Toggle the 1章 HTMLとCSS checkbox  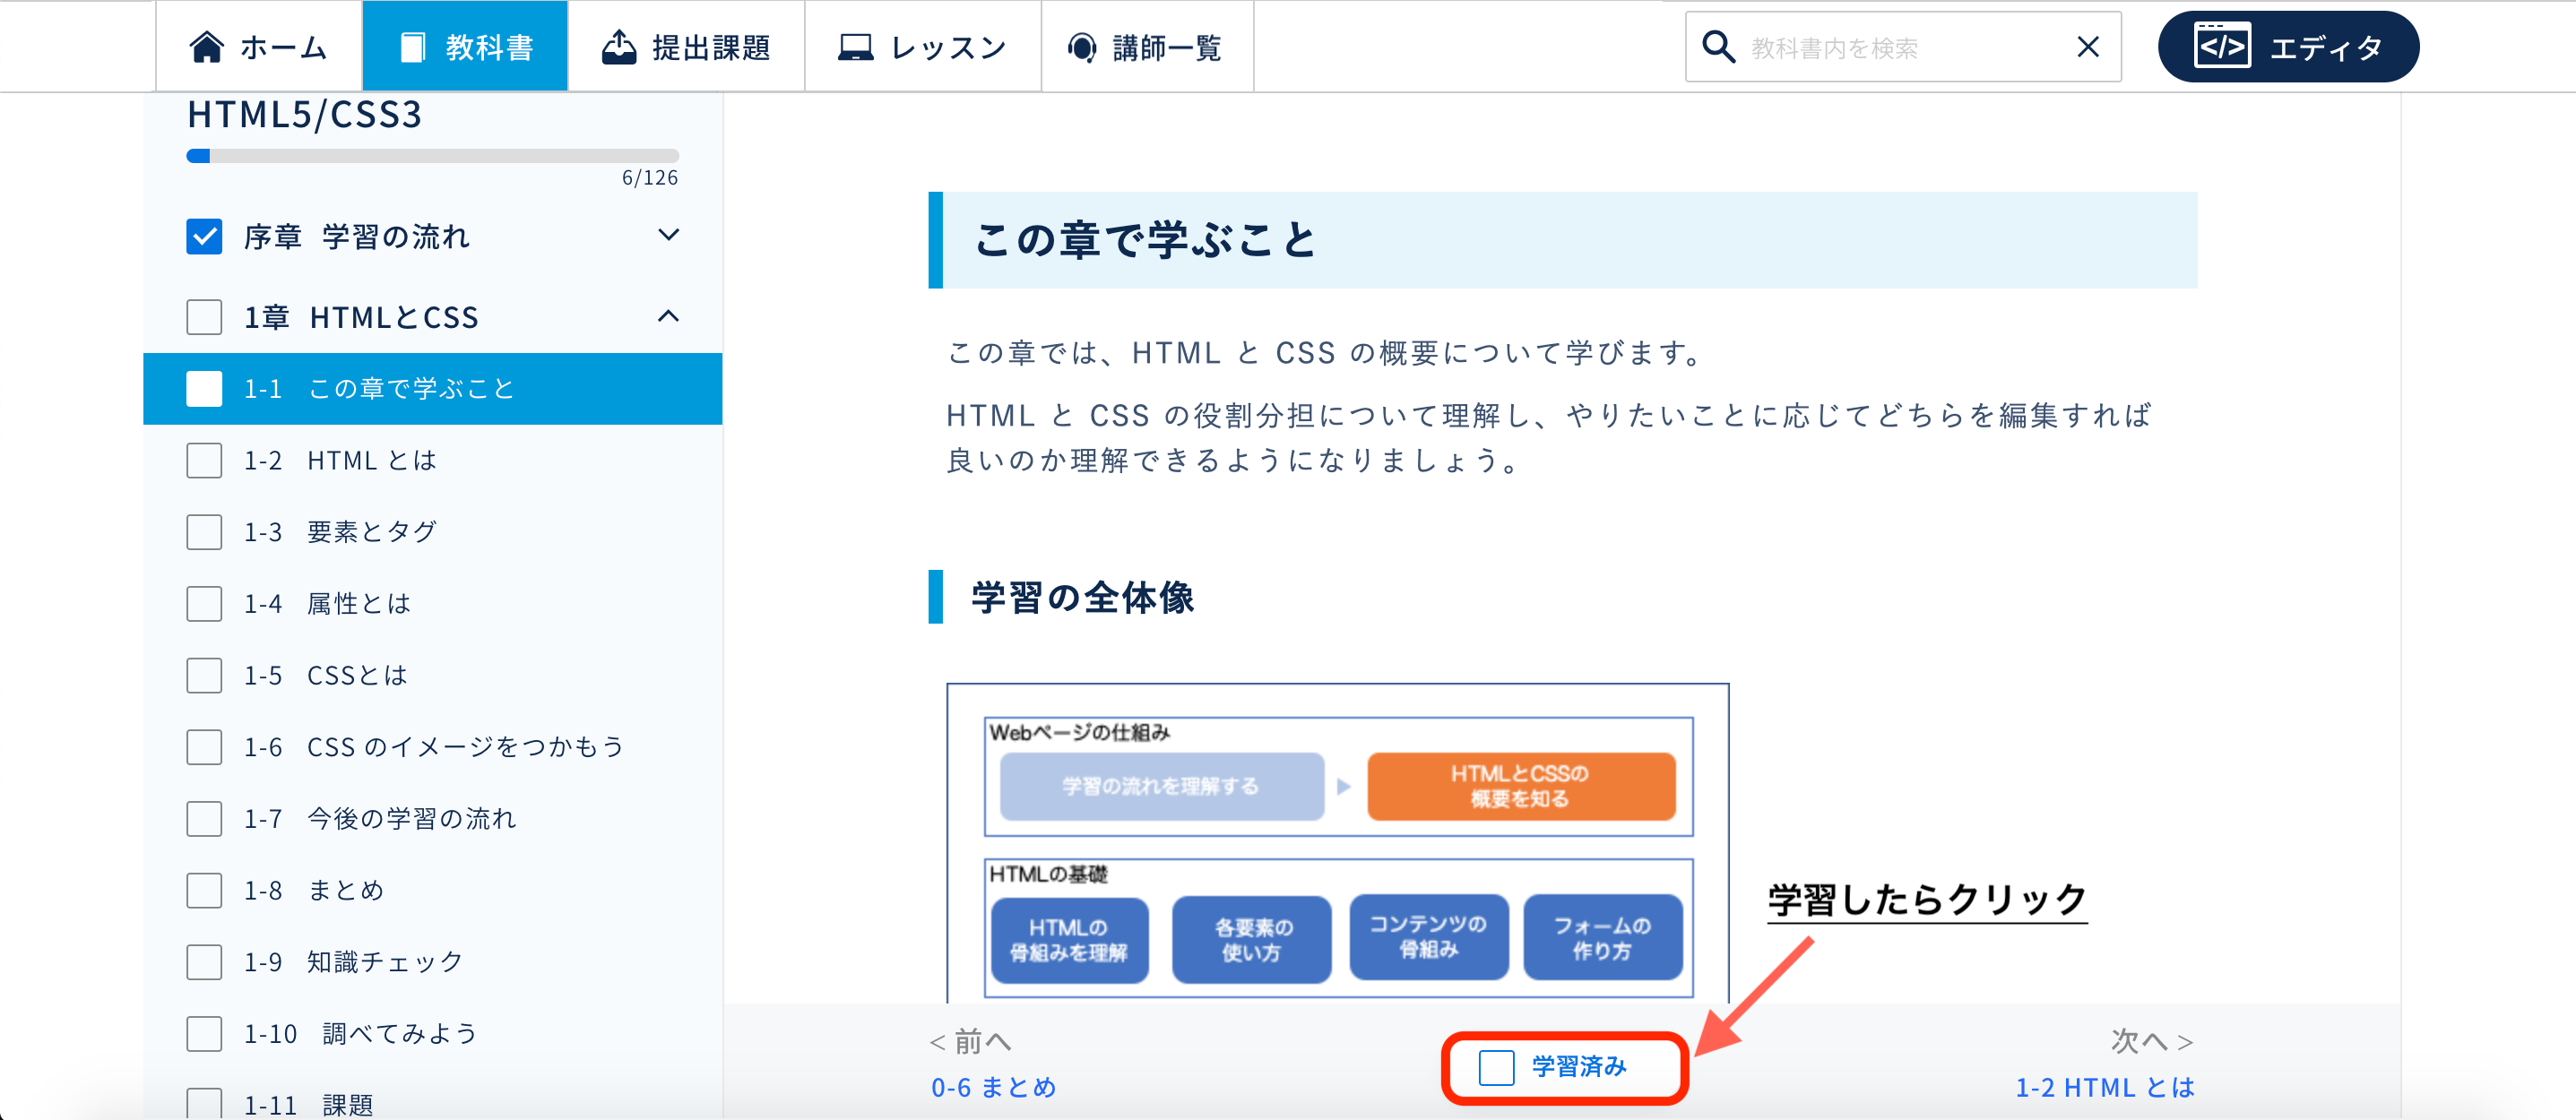[204, 317]
